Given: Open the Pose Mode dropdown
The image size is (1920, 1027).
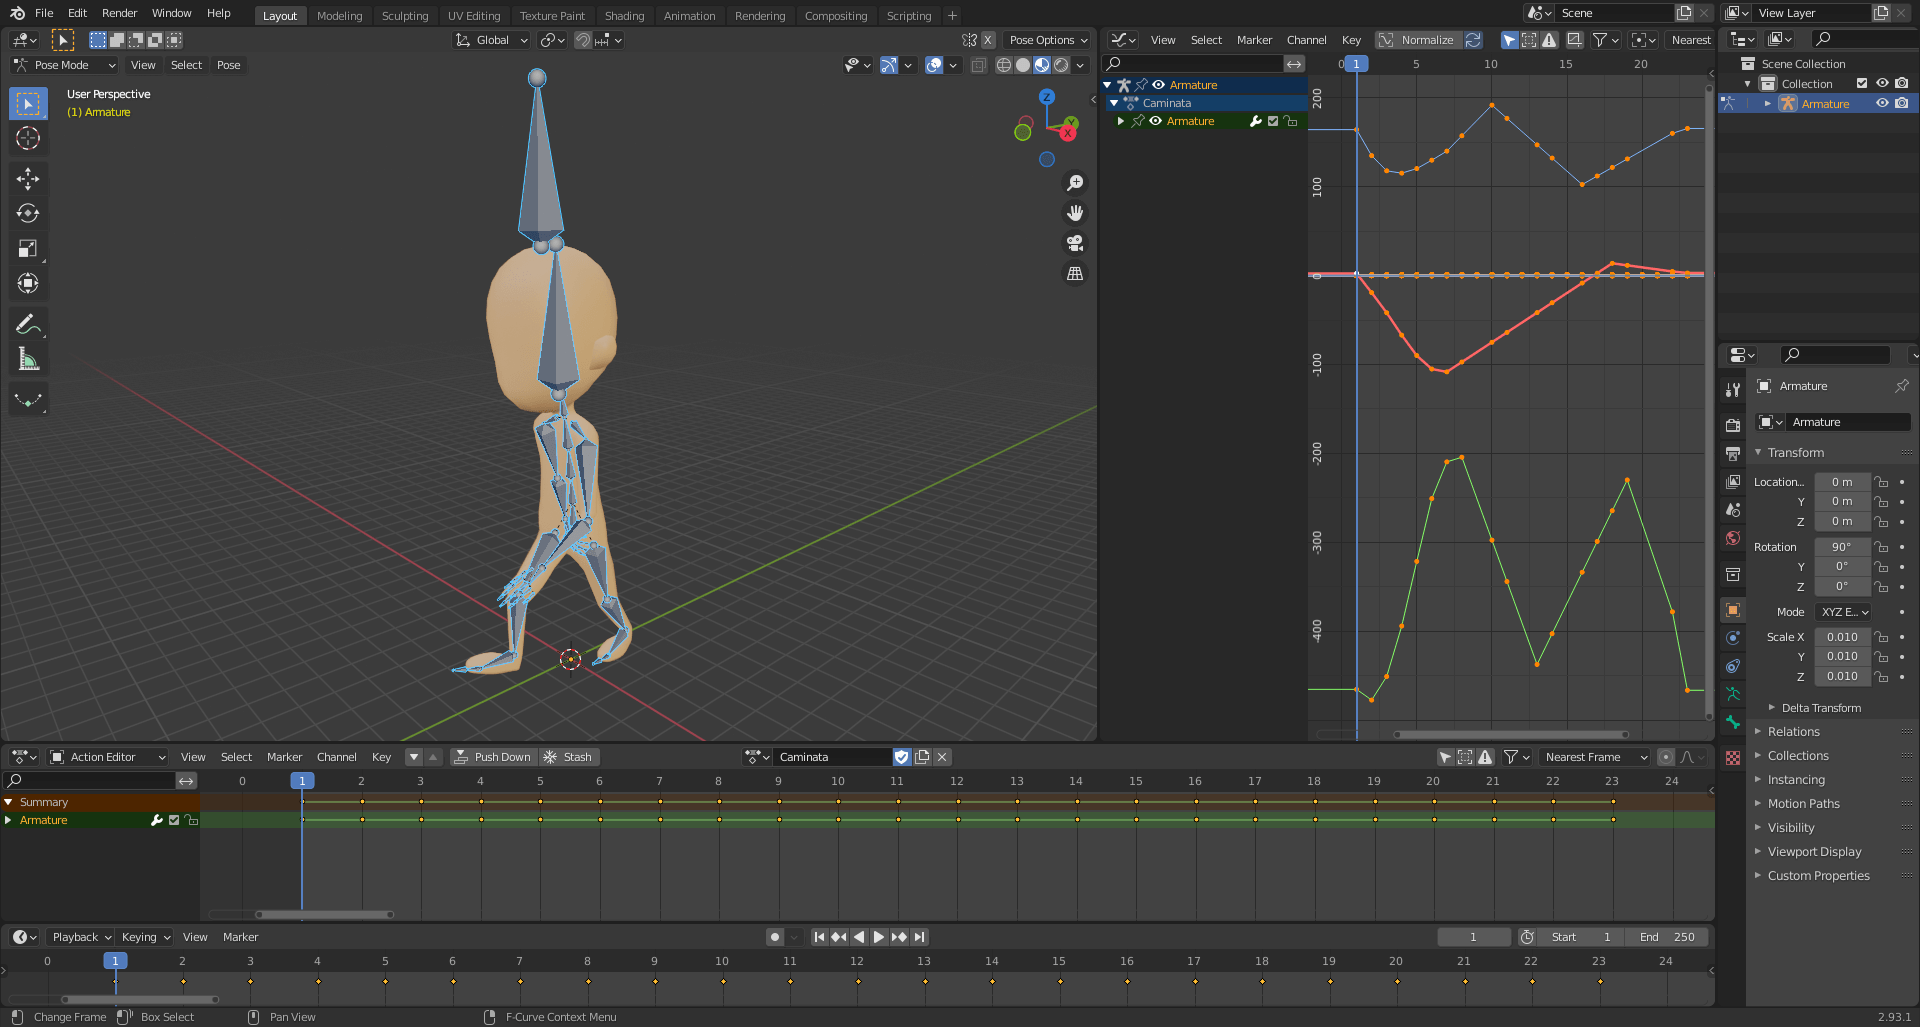Looking at the screenshot, I should point(65,65).
